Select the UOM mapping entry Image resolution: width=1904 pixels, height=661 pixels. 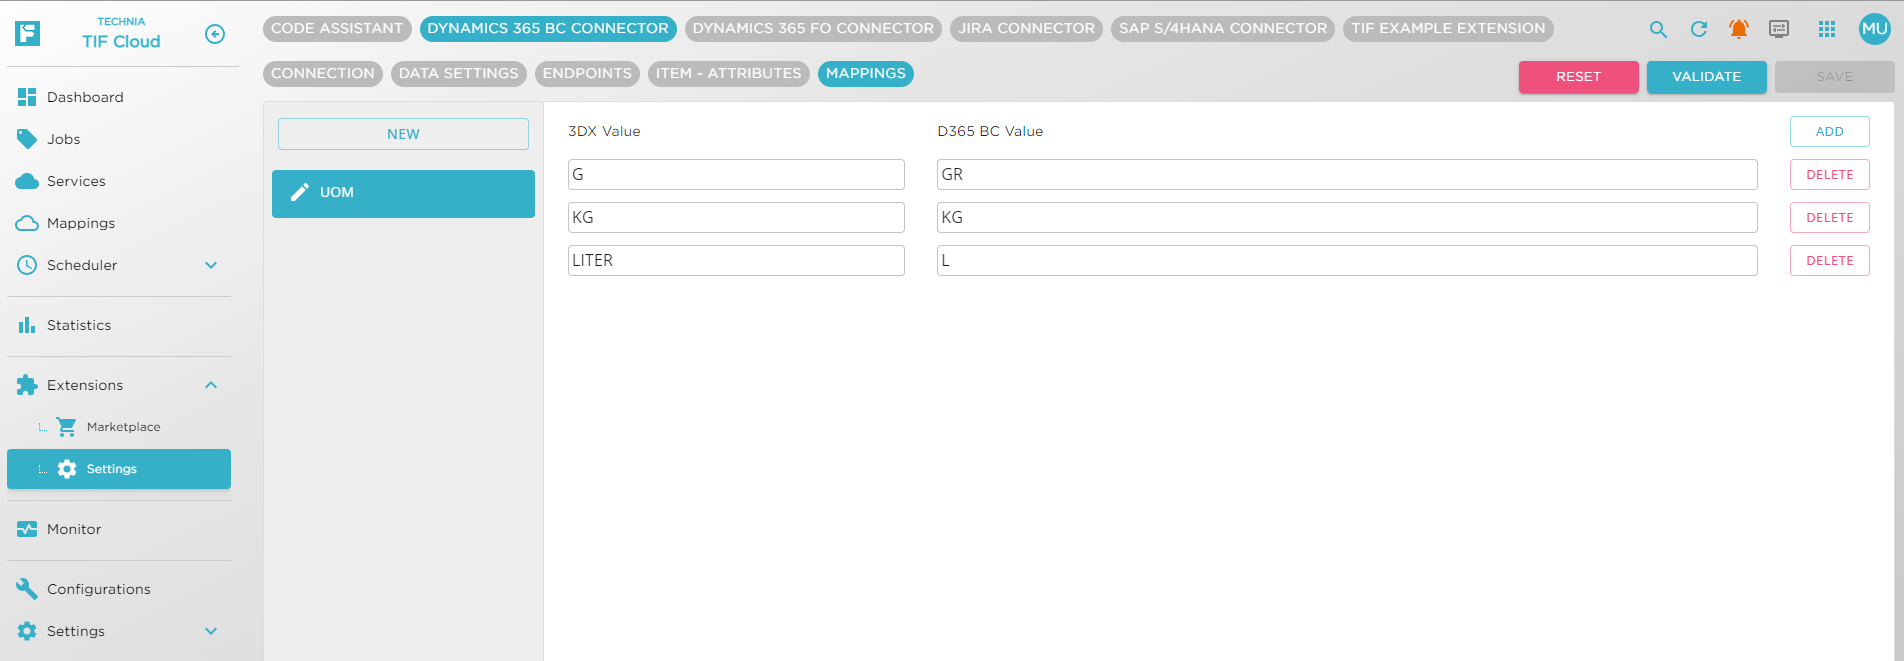tap(403, 193)
